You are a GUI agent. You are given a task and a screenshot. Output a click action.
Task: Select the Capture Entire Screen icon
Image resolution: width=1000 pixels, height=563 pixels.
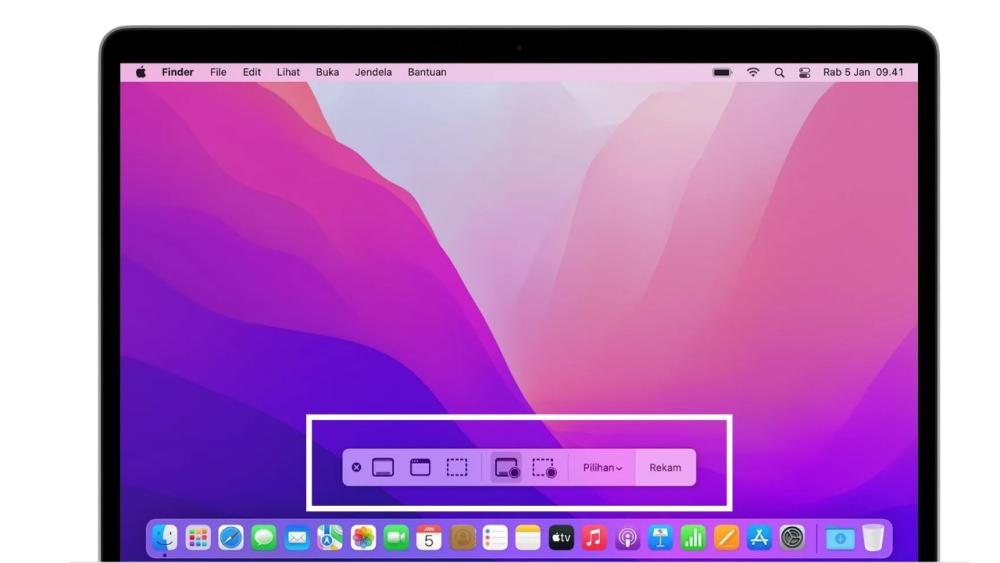(x=383, y=467)
